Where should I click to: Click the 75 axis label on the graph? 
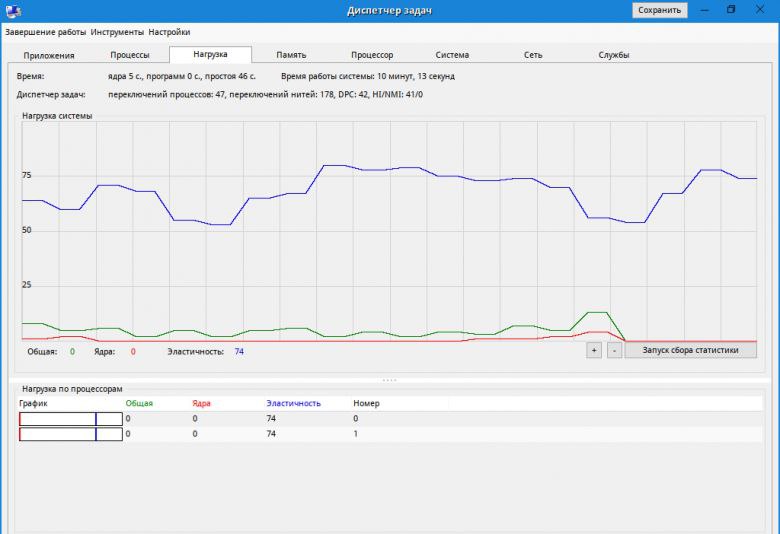click(26, 175)
